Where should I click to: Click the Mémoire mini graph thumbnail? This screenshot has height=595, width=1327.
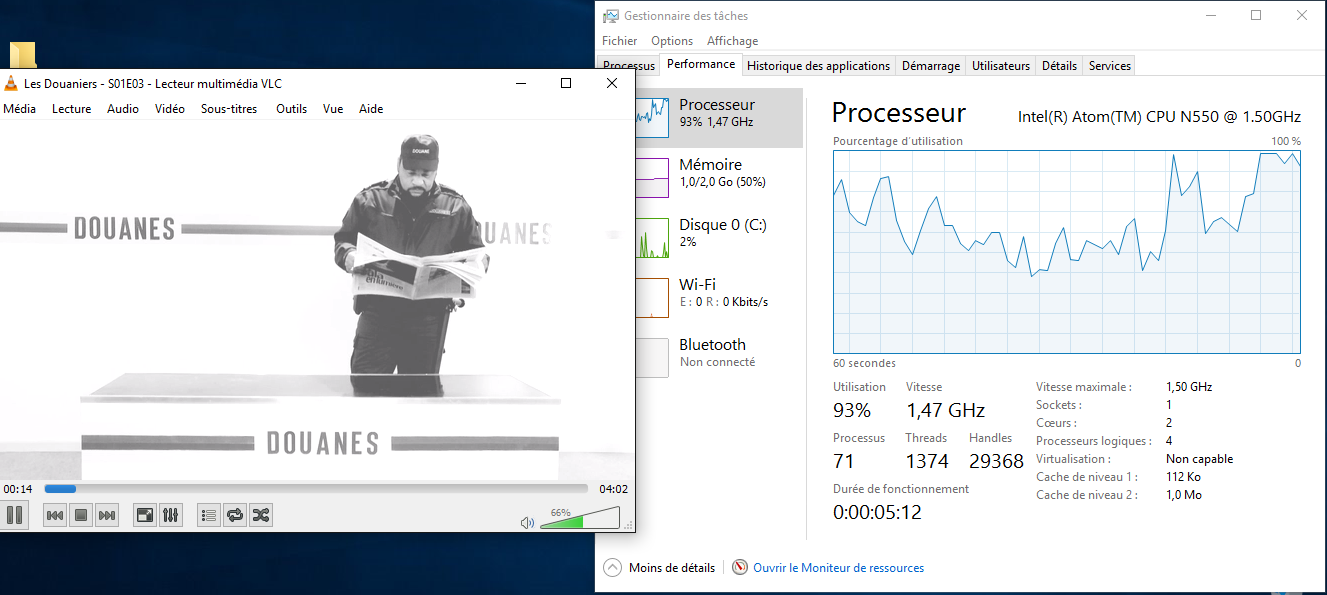[x=651, y=178]
